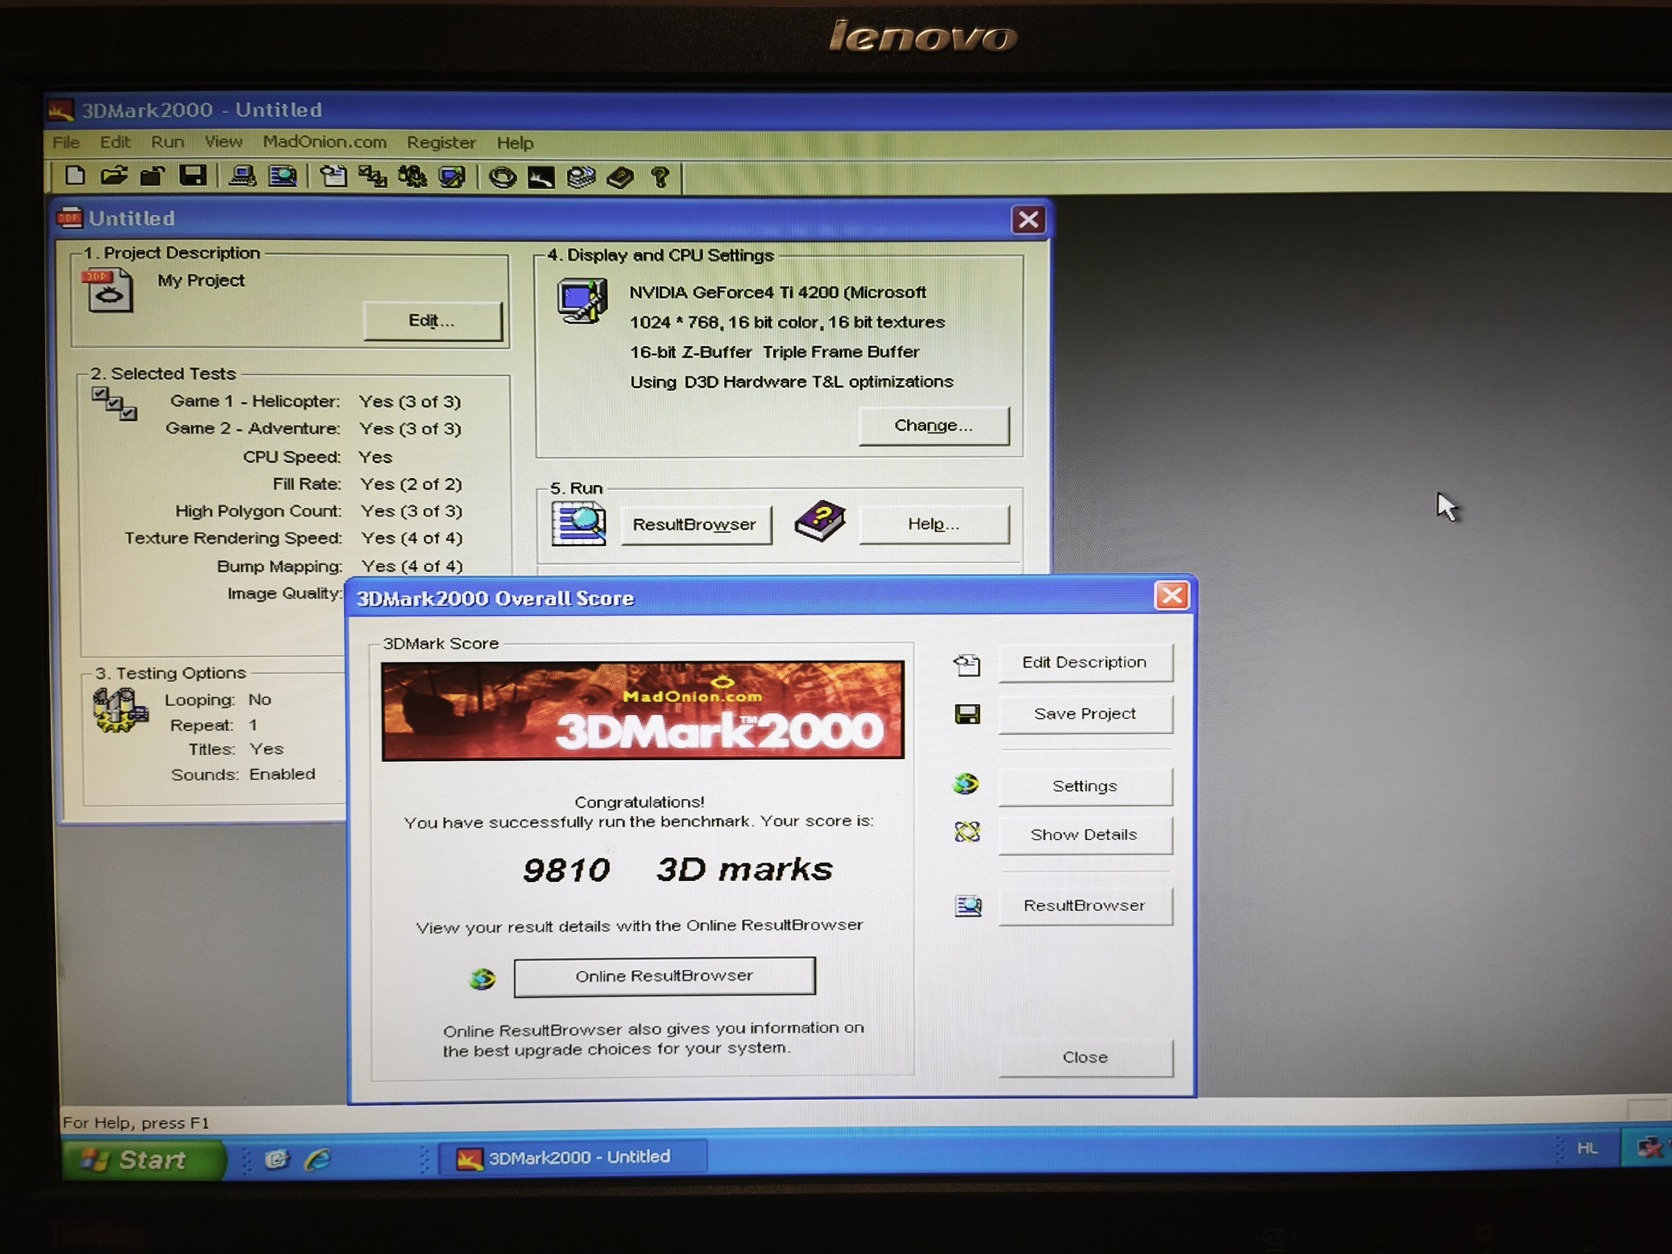Image resolution: width=1672 pixels, height=1254 pixels.
Task: Click ResultBrowser button in the score dialog
Action: click(x=1085, y=906)
